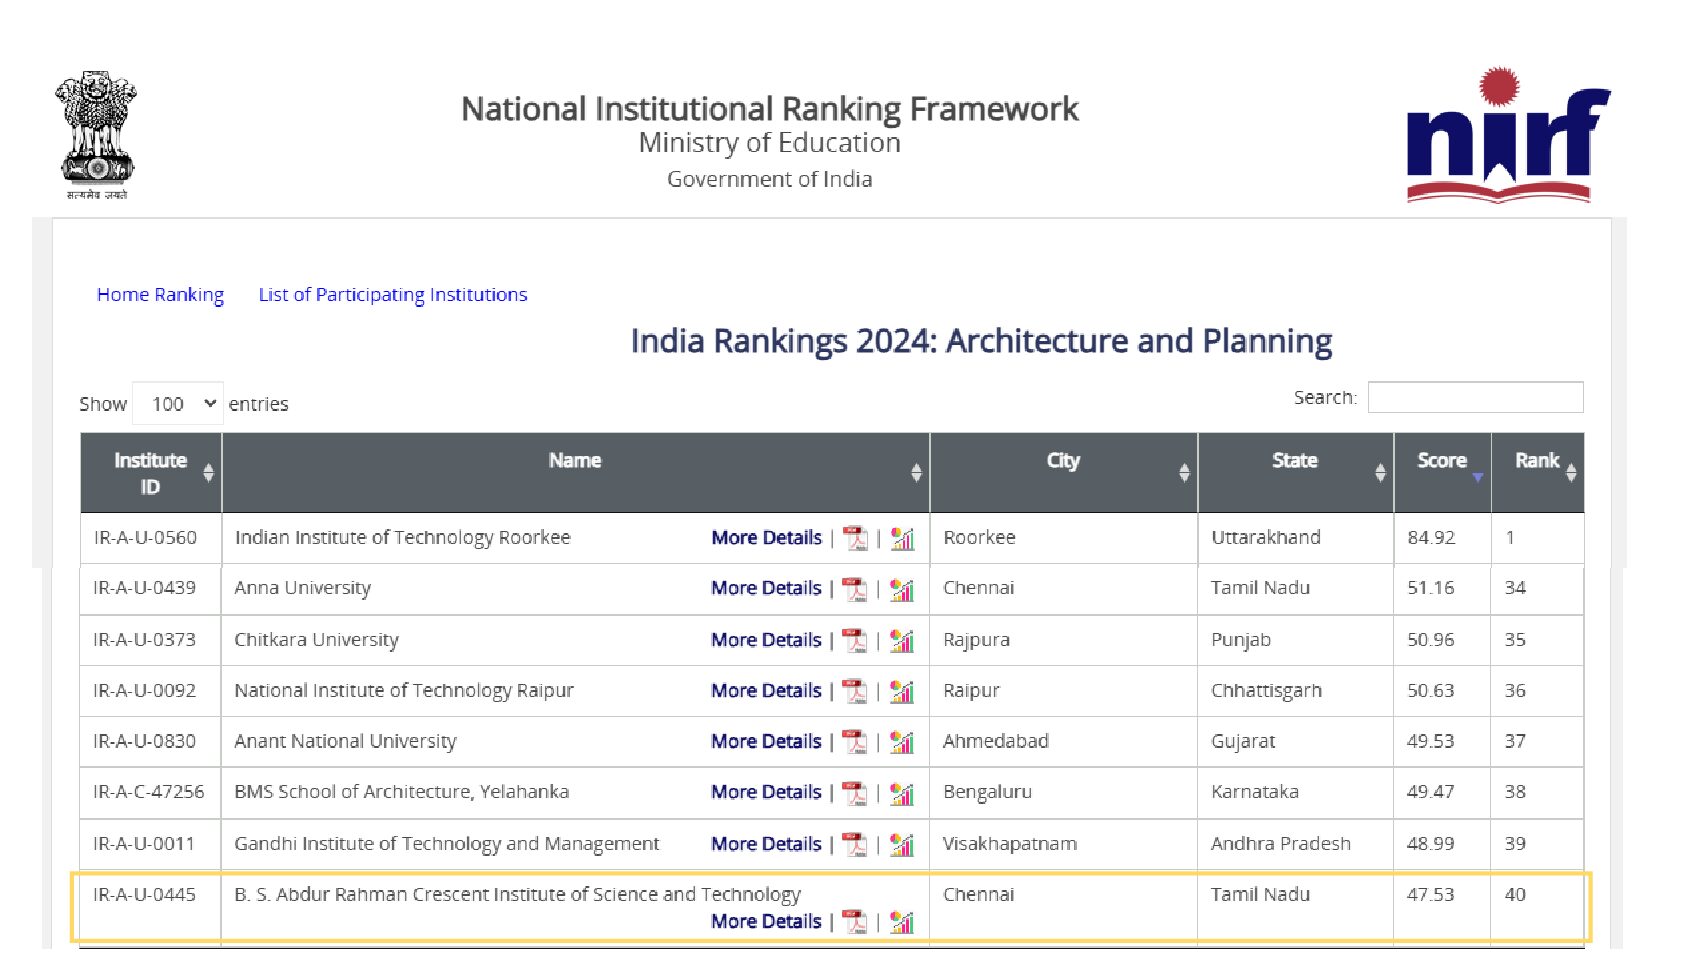The width and height of the screenshot is (1707, 960).
Task: Click chart icon for BMS School of Architecture
Action: 902,793
